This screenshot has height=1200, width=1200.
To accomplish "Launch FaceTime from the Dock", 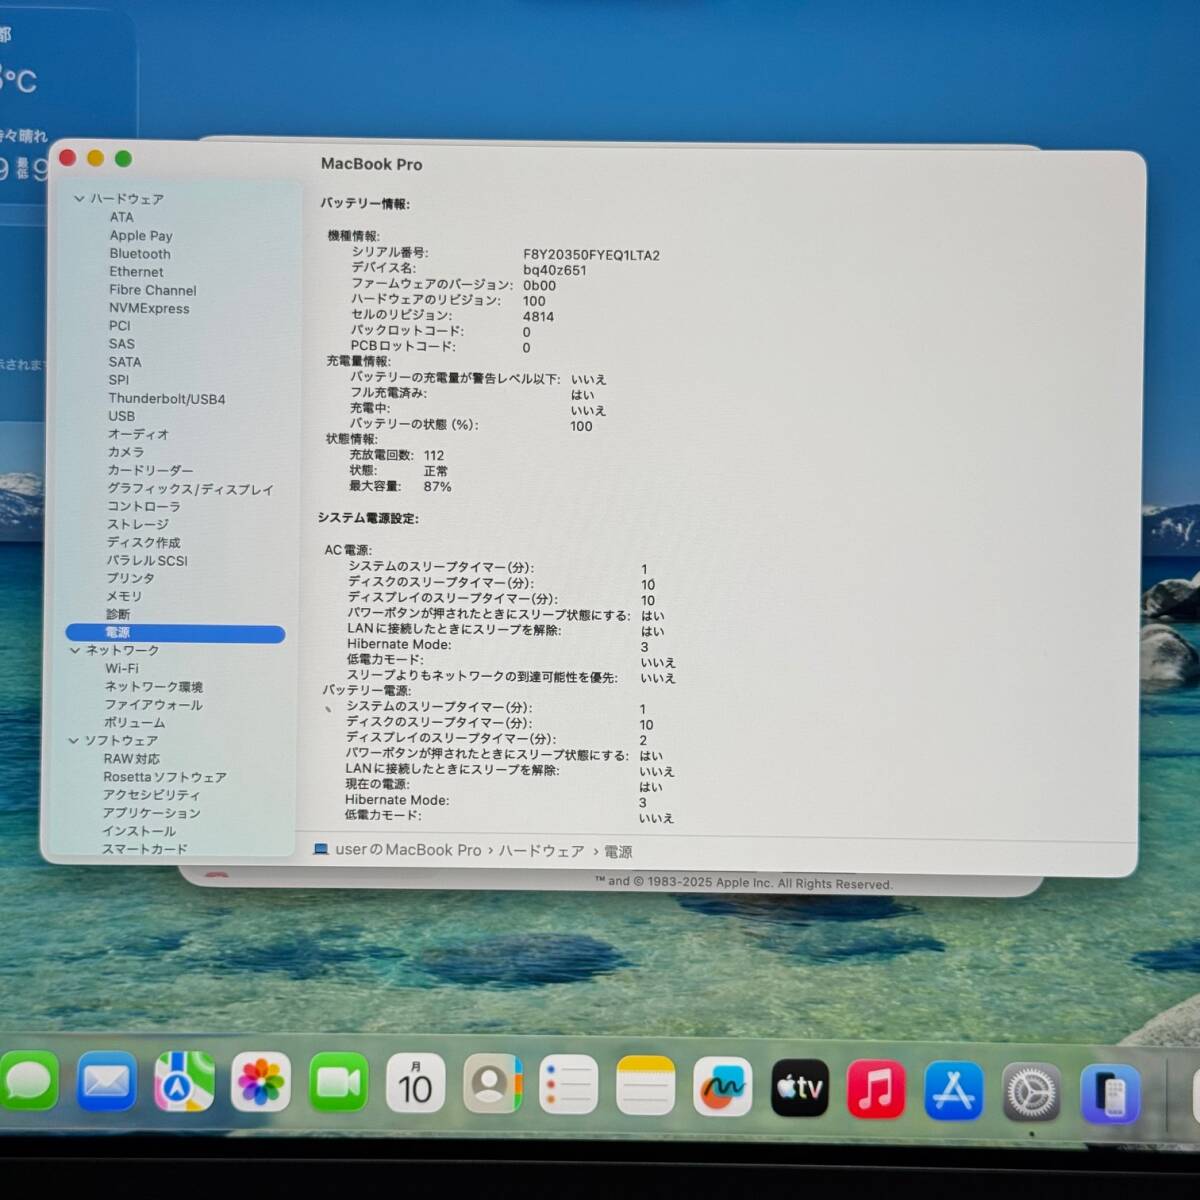I will click(x=338, y=1084).
